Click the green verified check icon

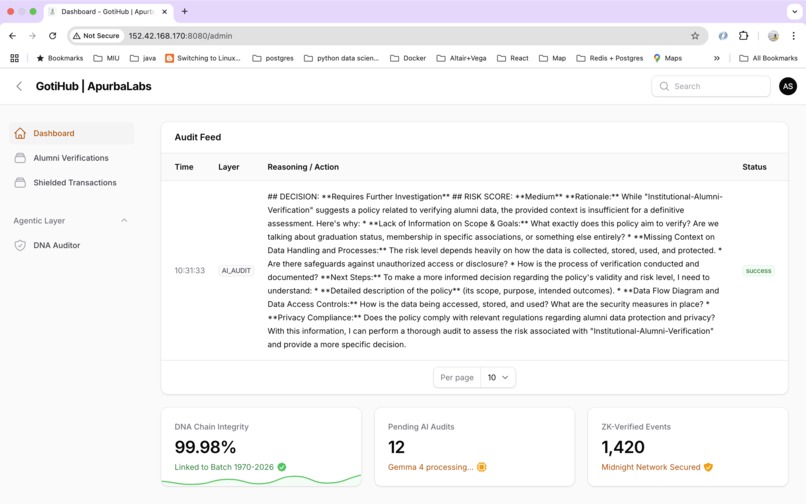[x=282, y=467]
